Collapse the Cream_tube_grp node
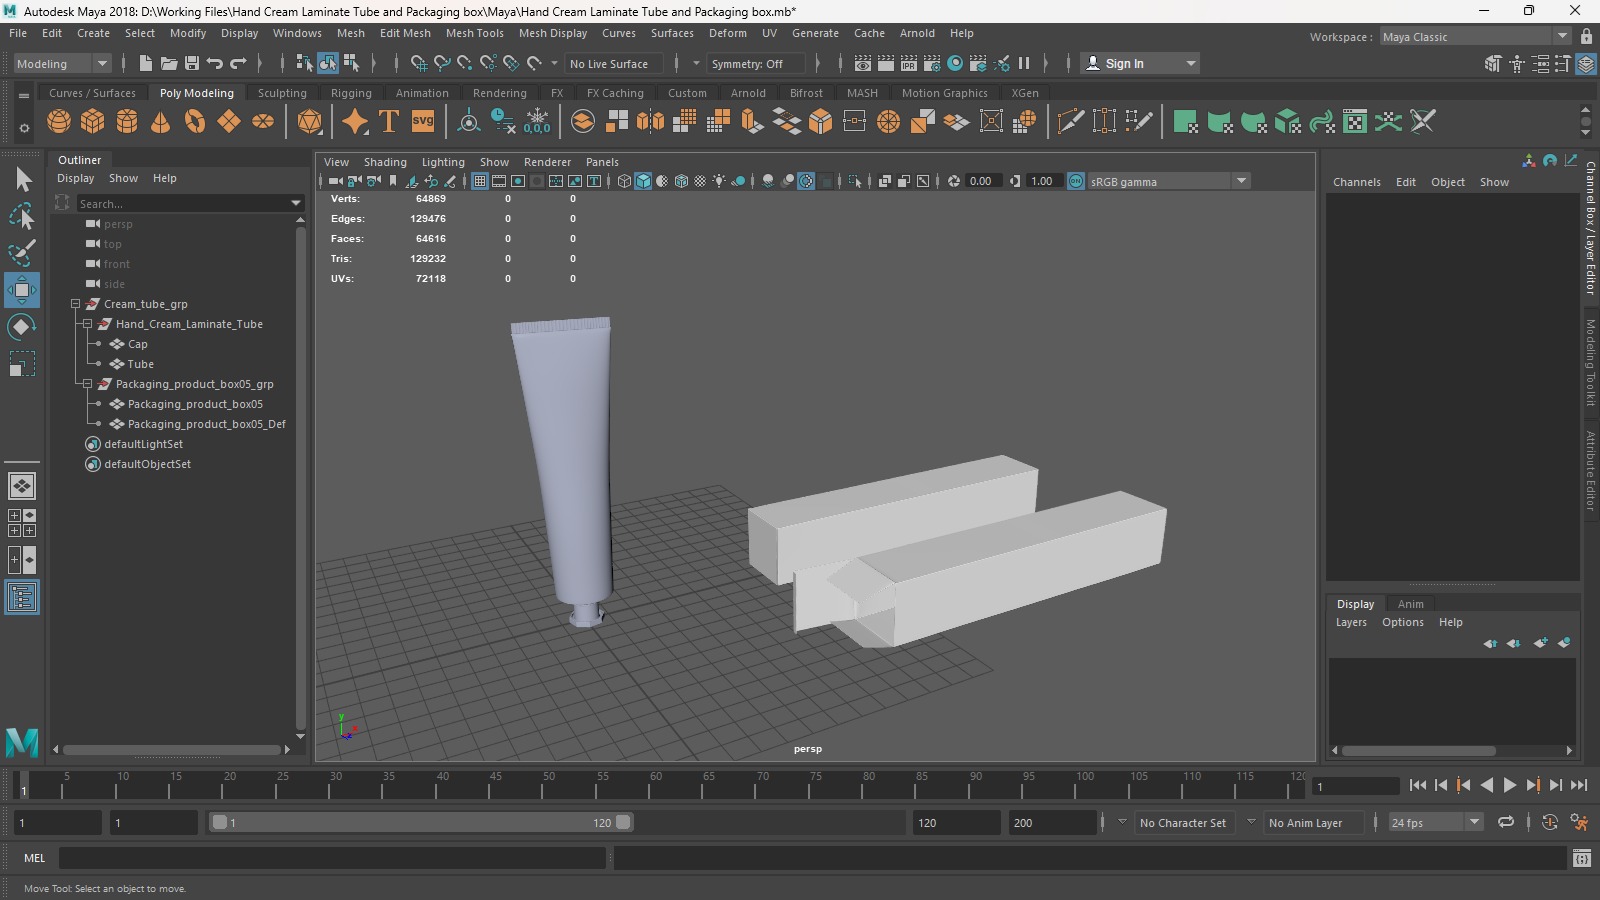The image size is (1600, 900). pyautogui.click(x=75, y=304)
